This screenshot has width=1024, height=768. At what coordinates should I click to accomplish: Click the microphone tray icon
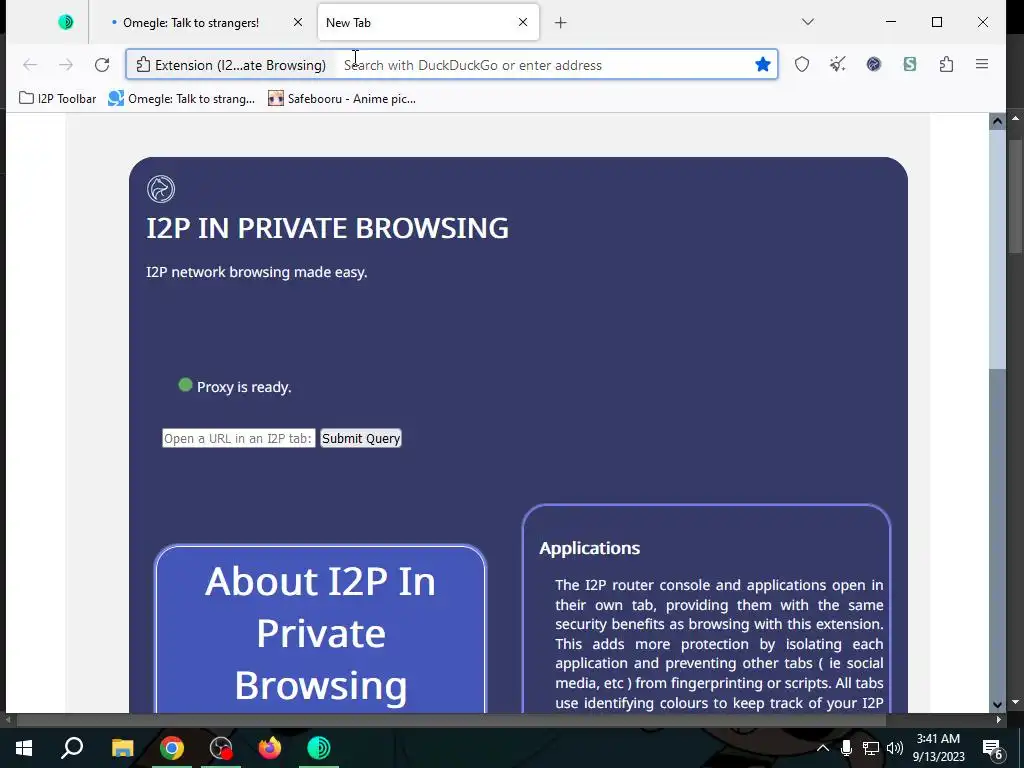coord(846,748)
